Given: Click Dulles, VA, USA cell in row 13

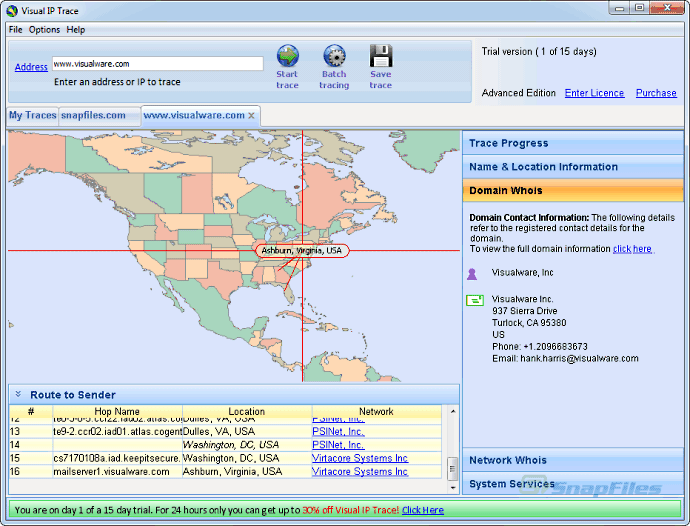Looking at the screenshot, I should coord(246,431).
